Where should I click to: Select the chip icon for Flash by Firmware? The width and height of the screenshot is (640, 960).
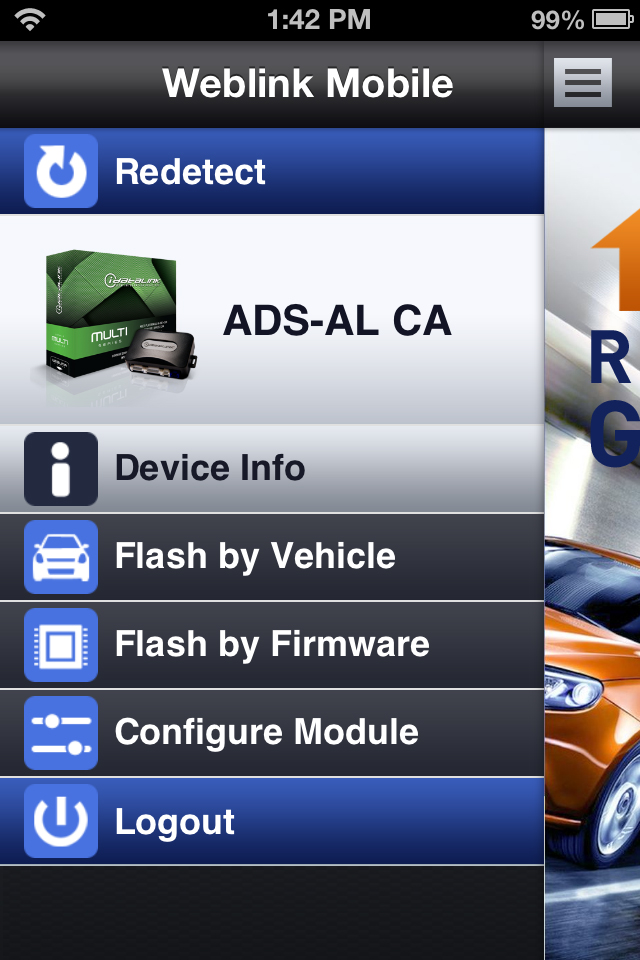point(61,645)
